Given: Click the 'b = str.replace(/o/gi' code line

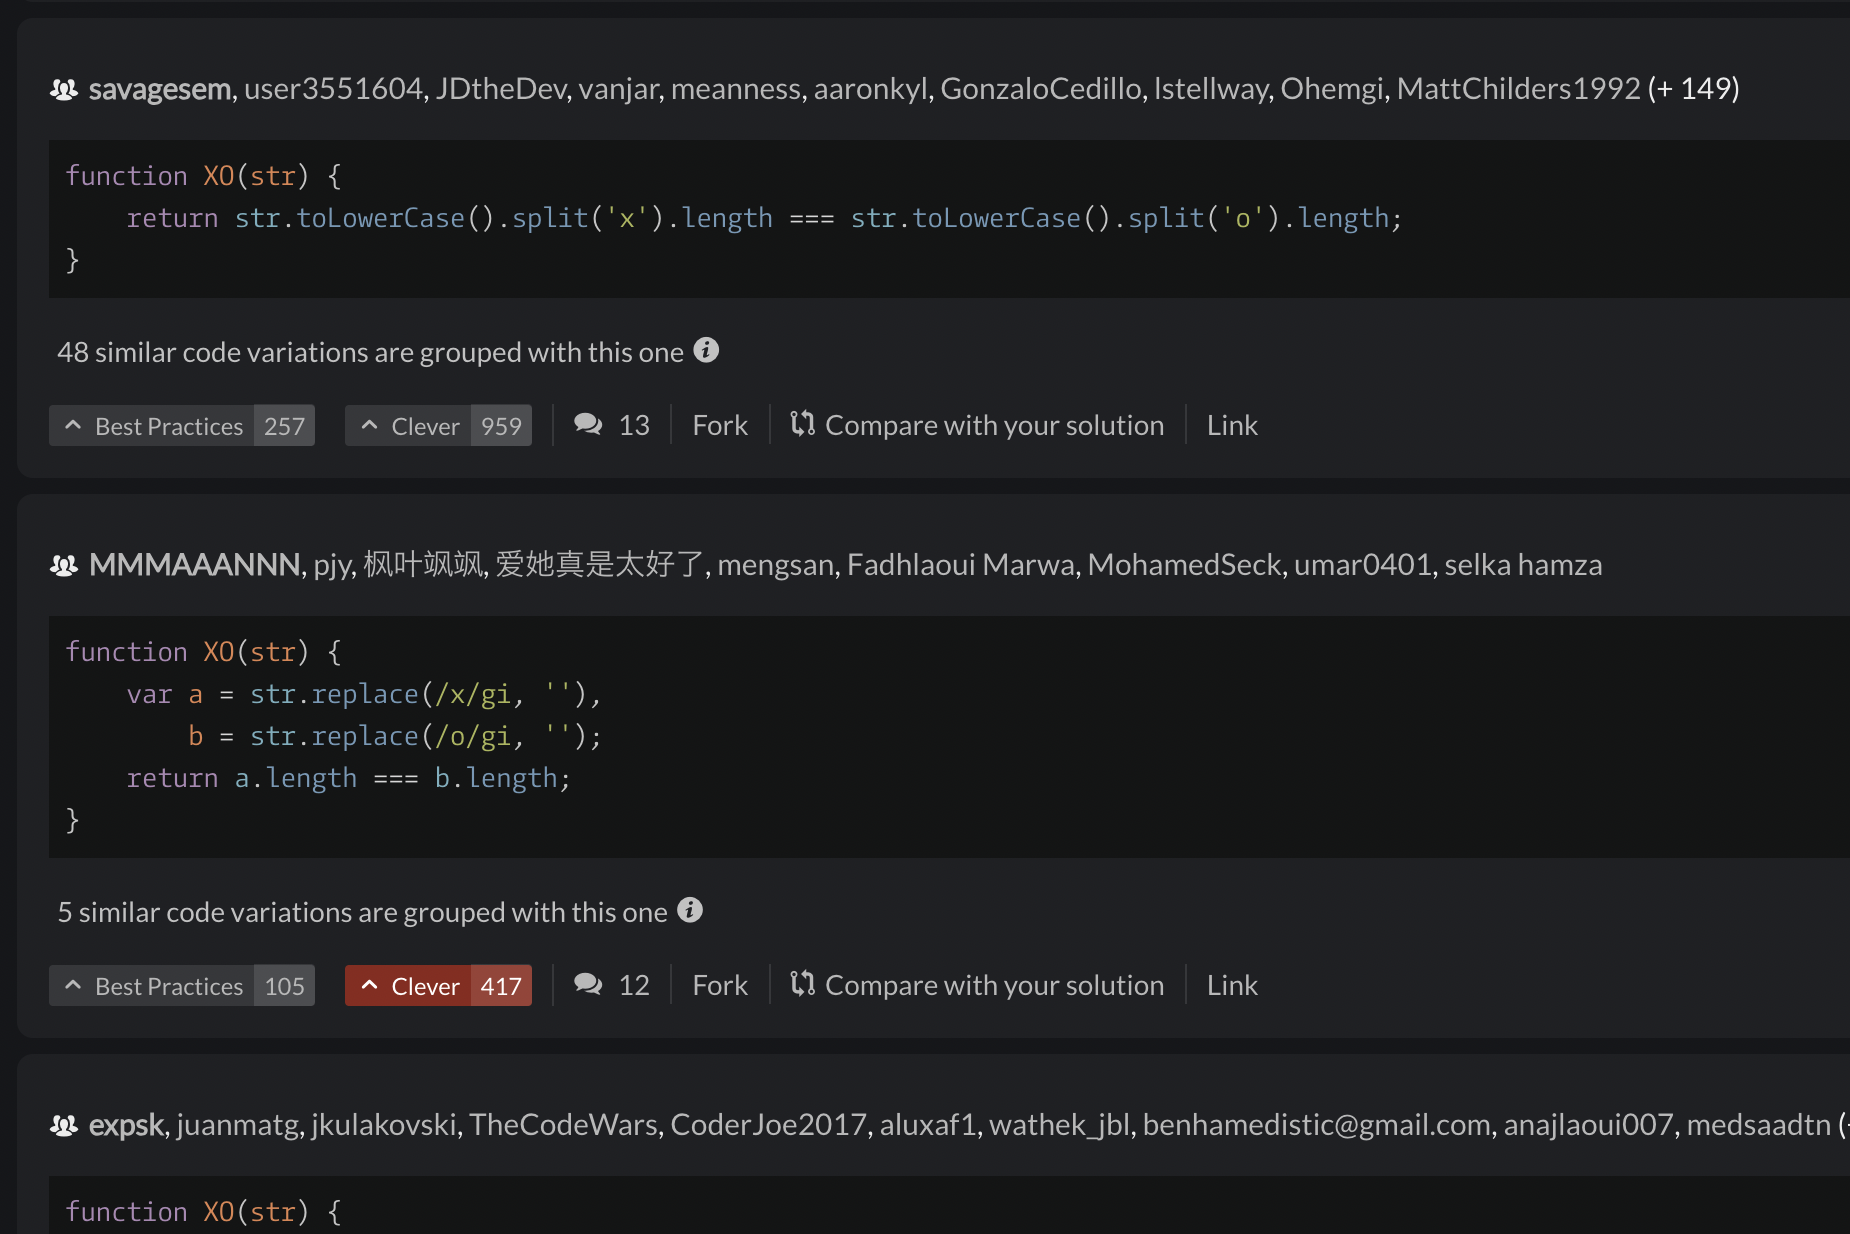Looking at the screenshot, I should point(395,736).
